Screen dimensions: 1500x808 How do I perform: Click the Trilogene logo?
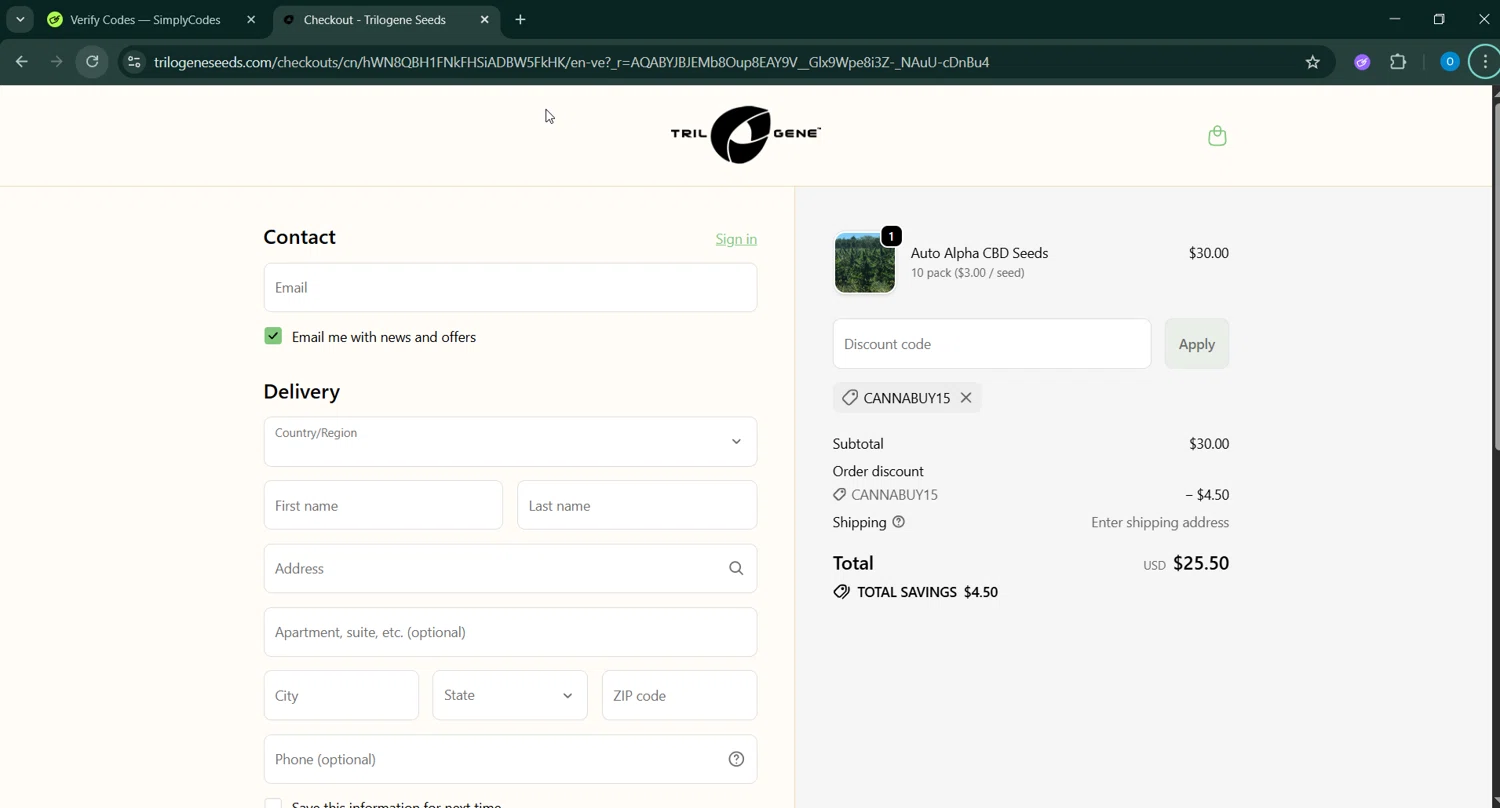746,134
